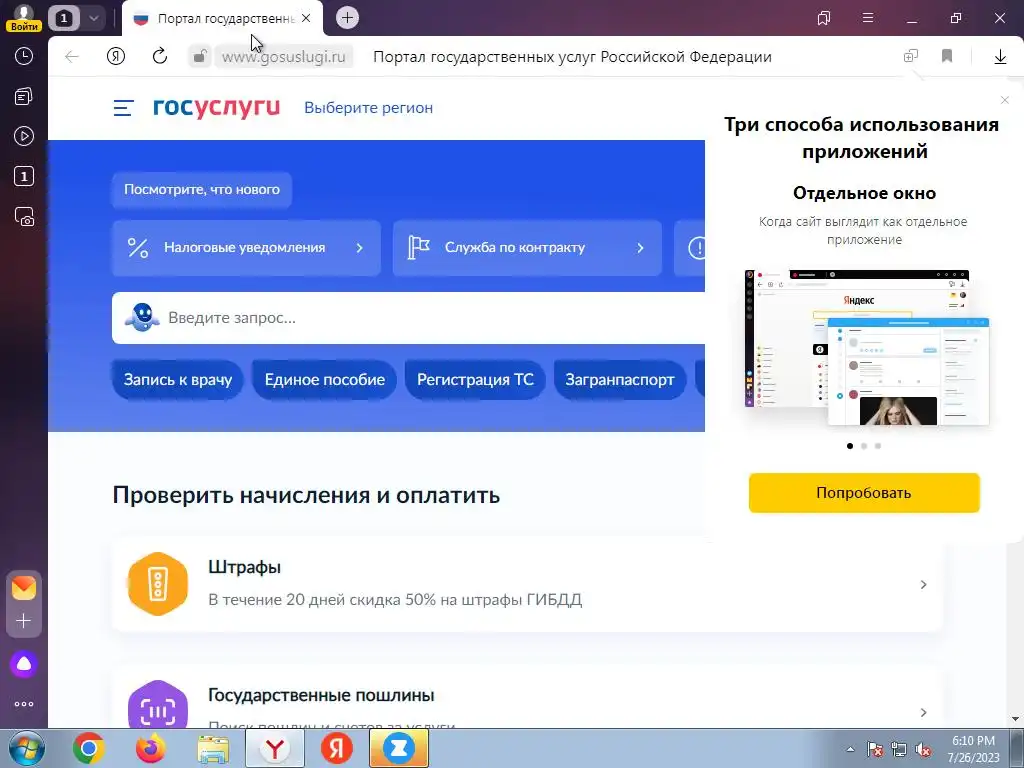Launch Alice assistant purple icon
This screenshot has height=768, width=1024.
pyautogui.click(x=24, y=664)
